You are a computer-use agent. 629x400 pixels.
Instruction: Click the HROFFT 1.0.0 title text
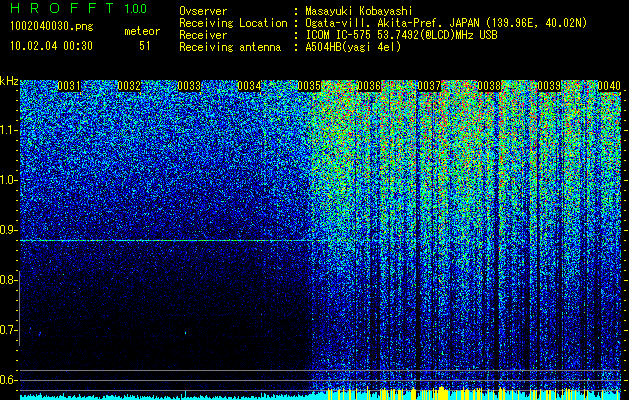[x=79, y=8]
